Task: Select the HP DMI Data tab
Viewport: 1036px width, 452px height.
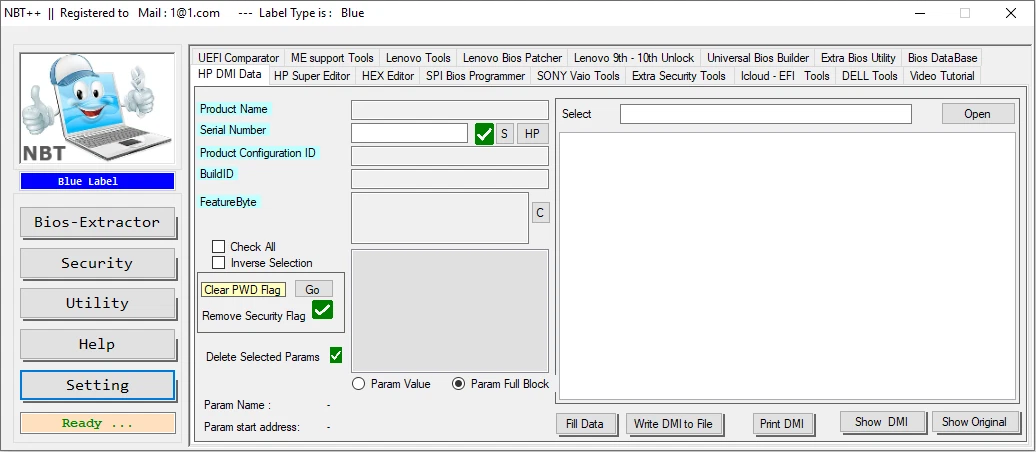Action: (230, 75)
